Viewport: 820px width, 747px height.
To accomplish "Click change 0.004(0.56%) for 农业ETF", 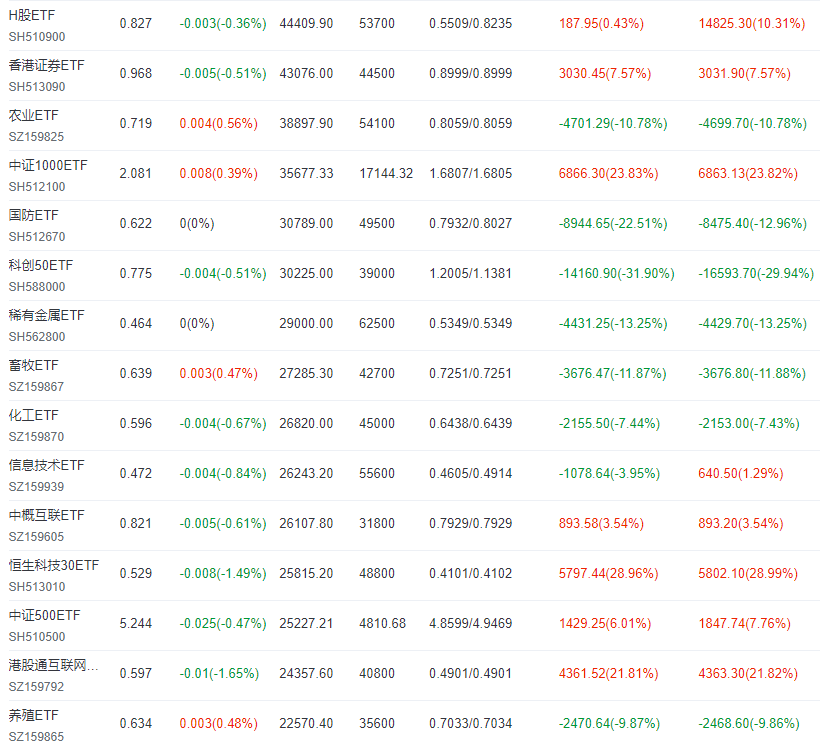I will point(219,123).
